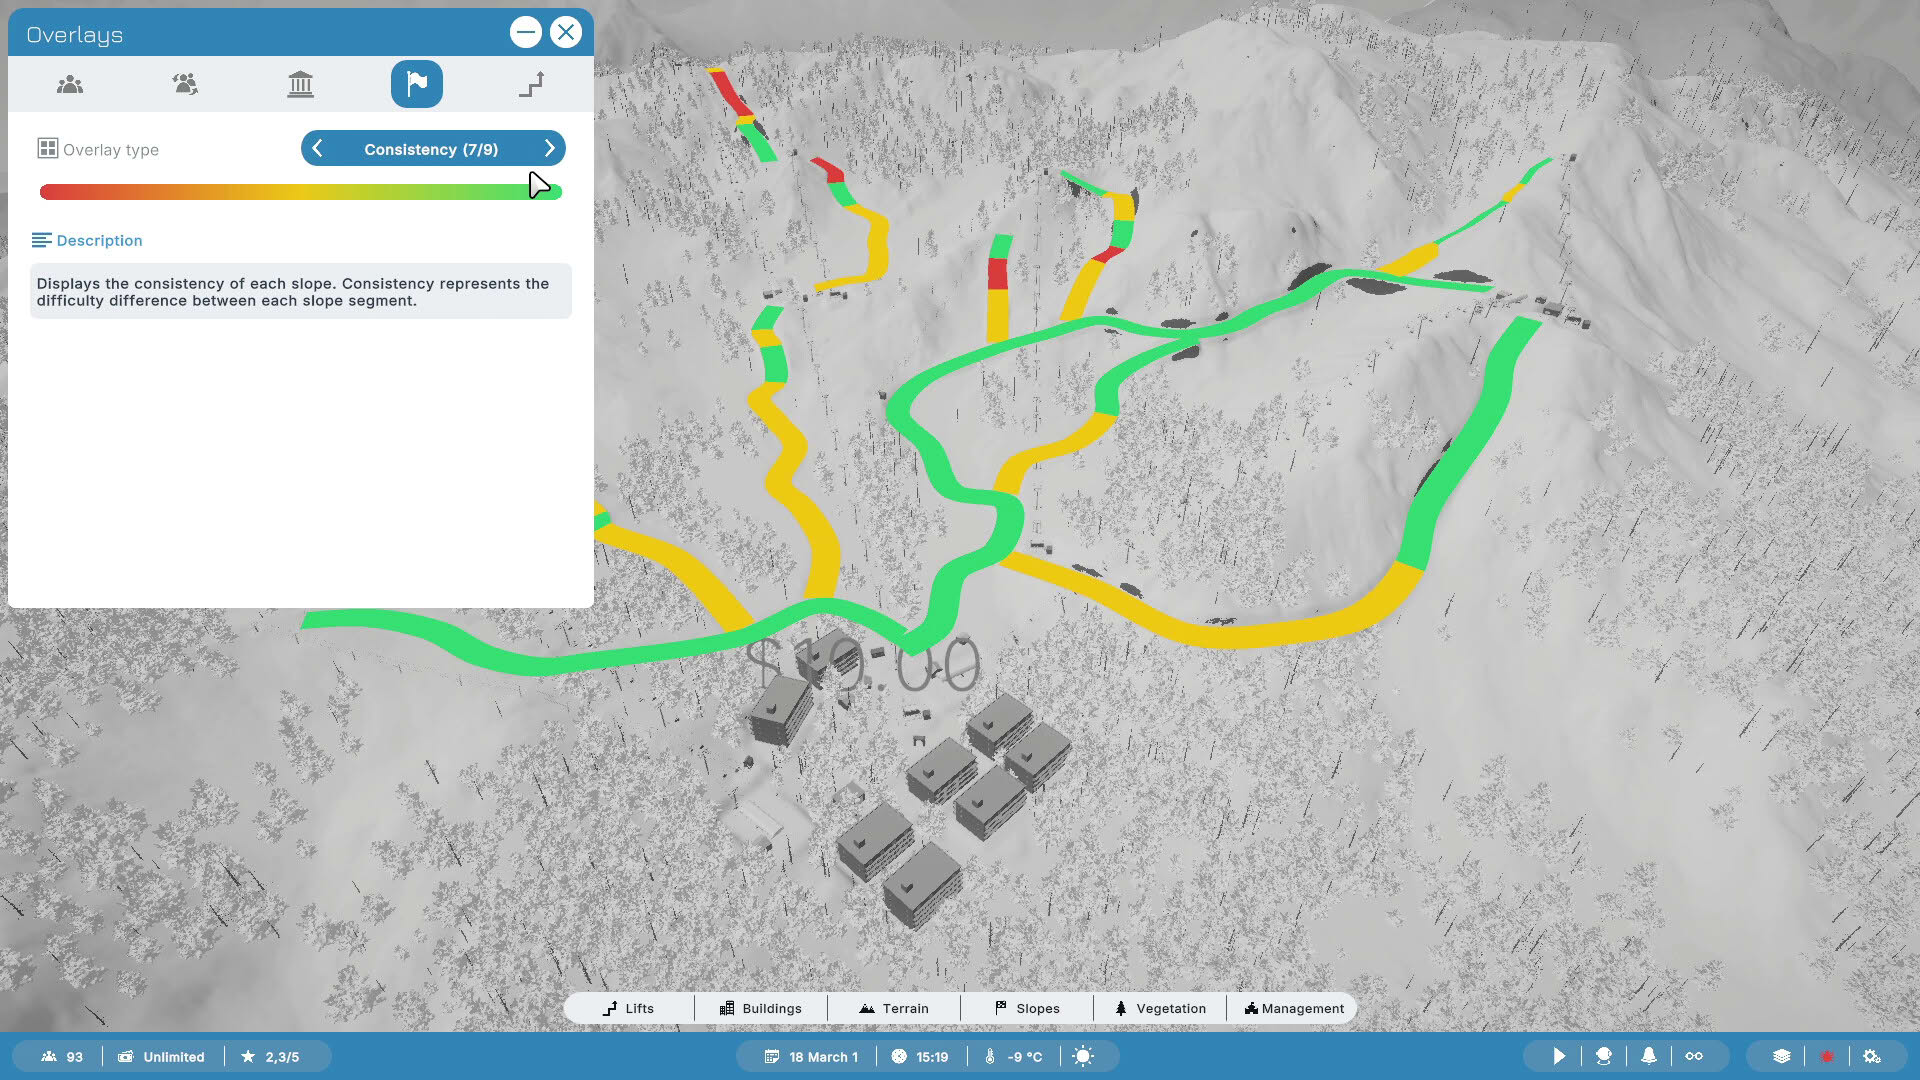Image resolution: width=1920 pixels, height=1080 pixels.
Task: Advance to next overlay type
Action: [x=549, y=149]
